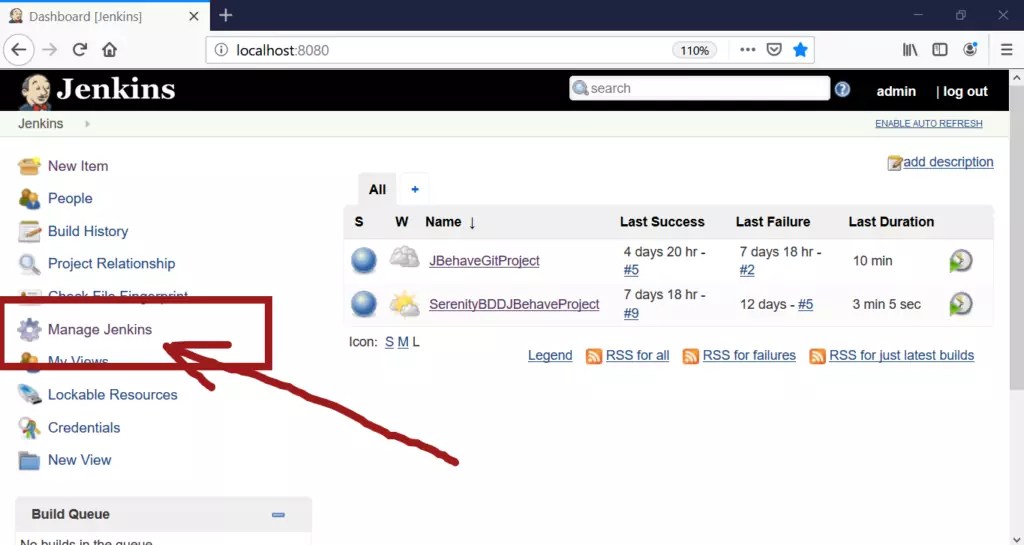Click the New View folder icon
The width and height of the screenshot is (1024, 545).
29,460
